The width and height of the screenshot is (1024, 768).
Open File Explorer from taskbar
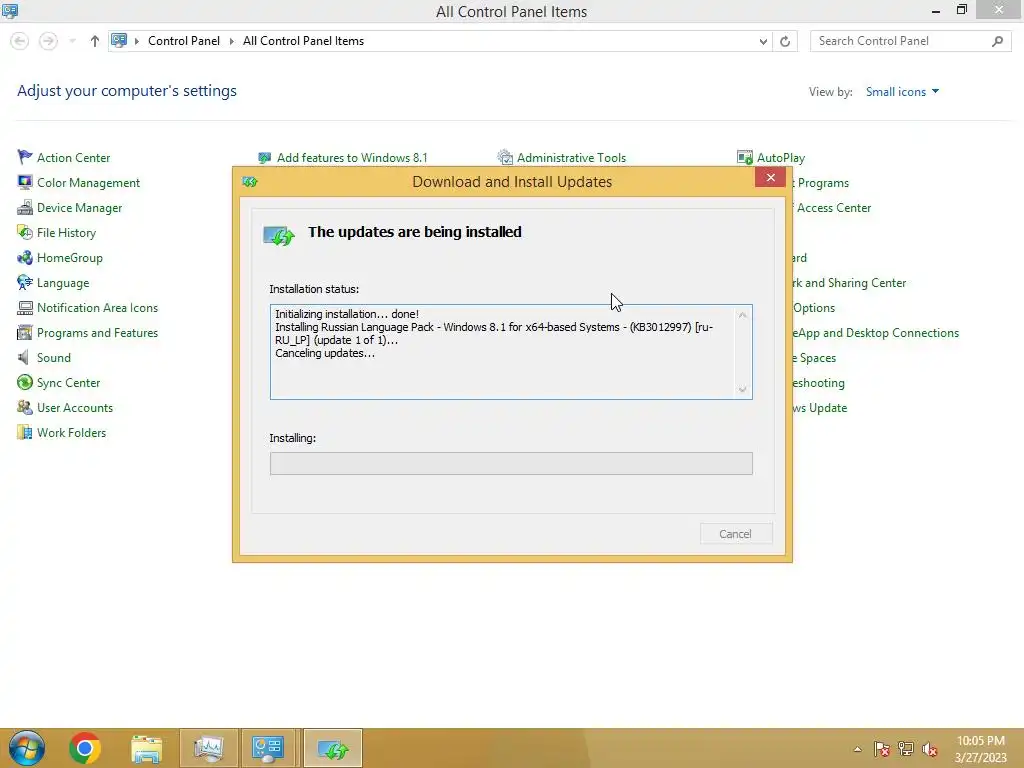[x=146, y=748]
